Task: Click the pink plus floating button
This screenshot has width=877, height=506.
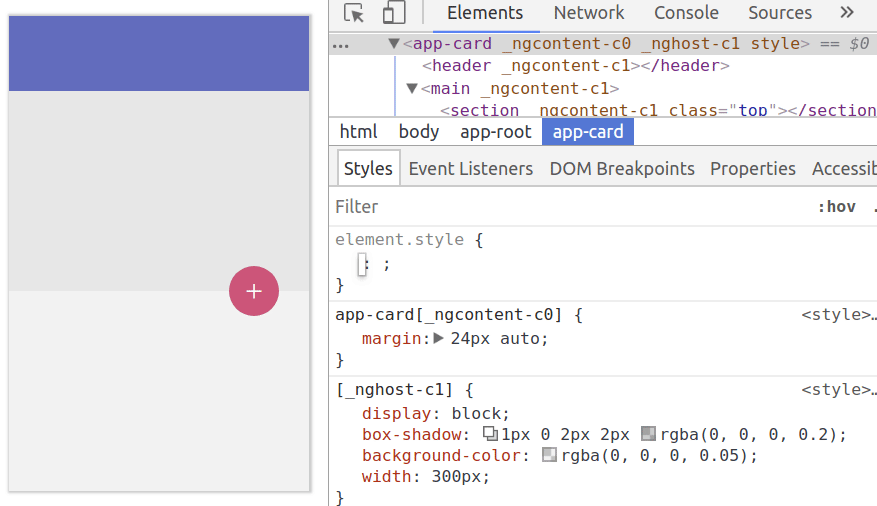Action: [254, 291]
